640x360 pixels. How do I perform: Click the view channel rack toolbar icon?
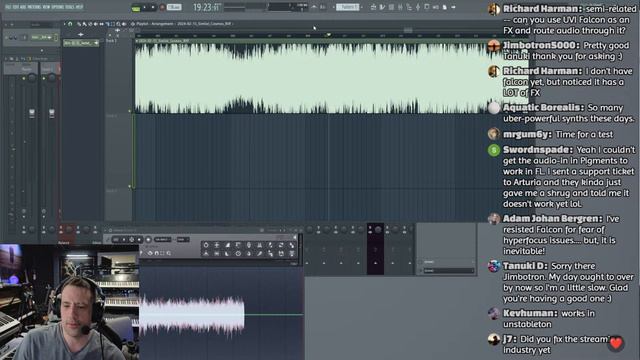[x=391, y=7]
